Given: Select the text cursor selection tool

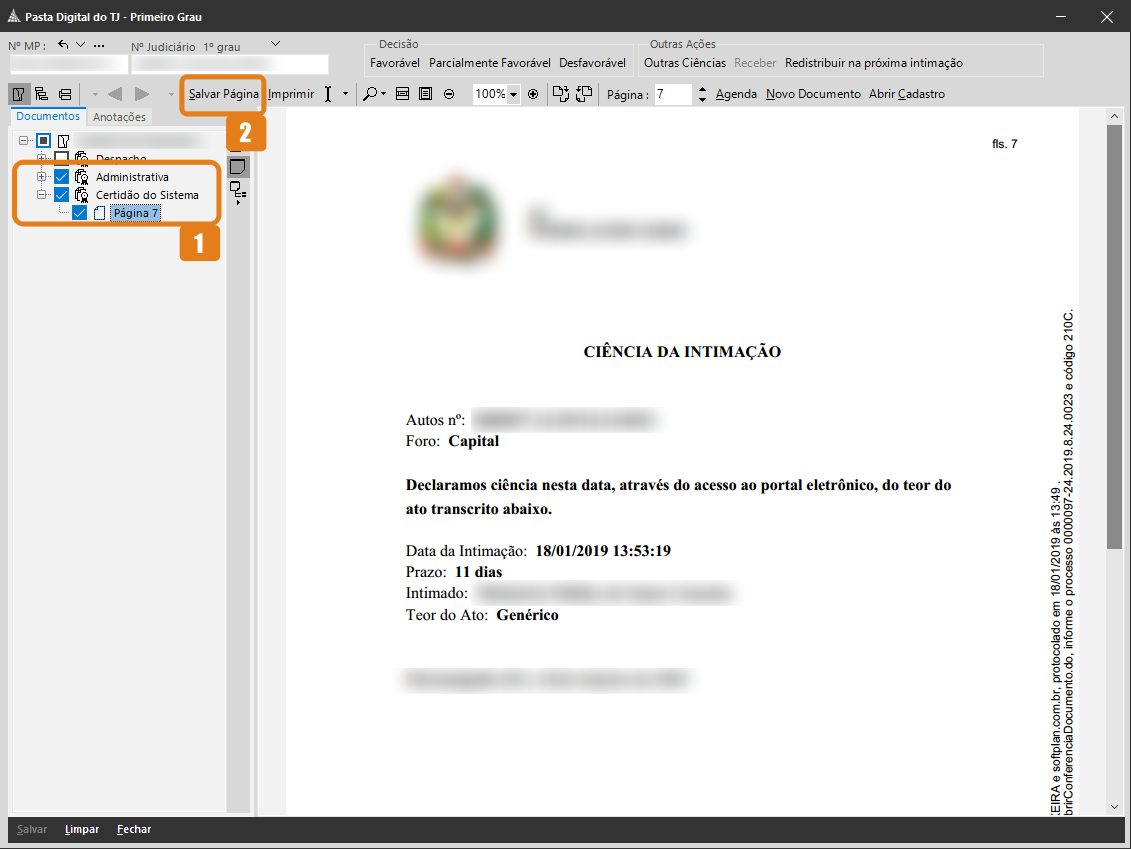Looking at the screenshot, I should click(327, 94).
